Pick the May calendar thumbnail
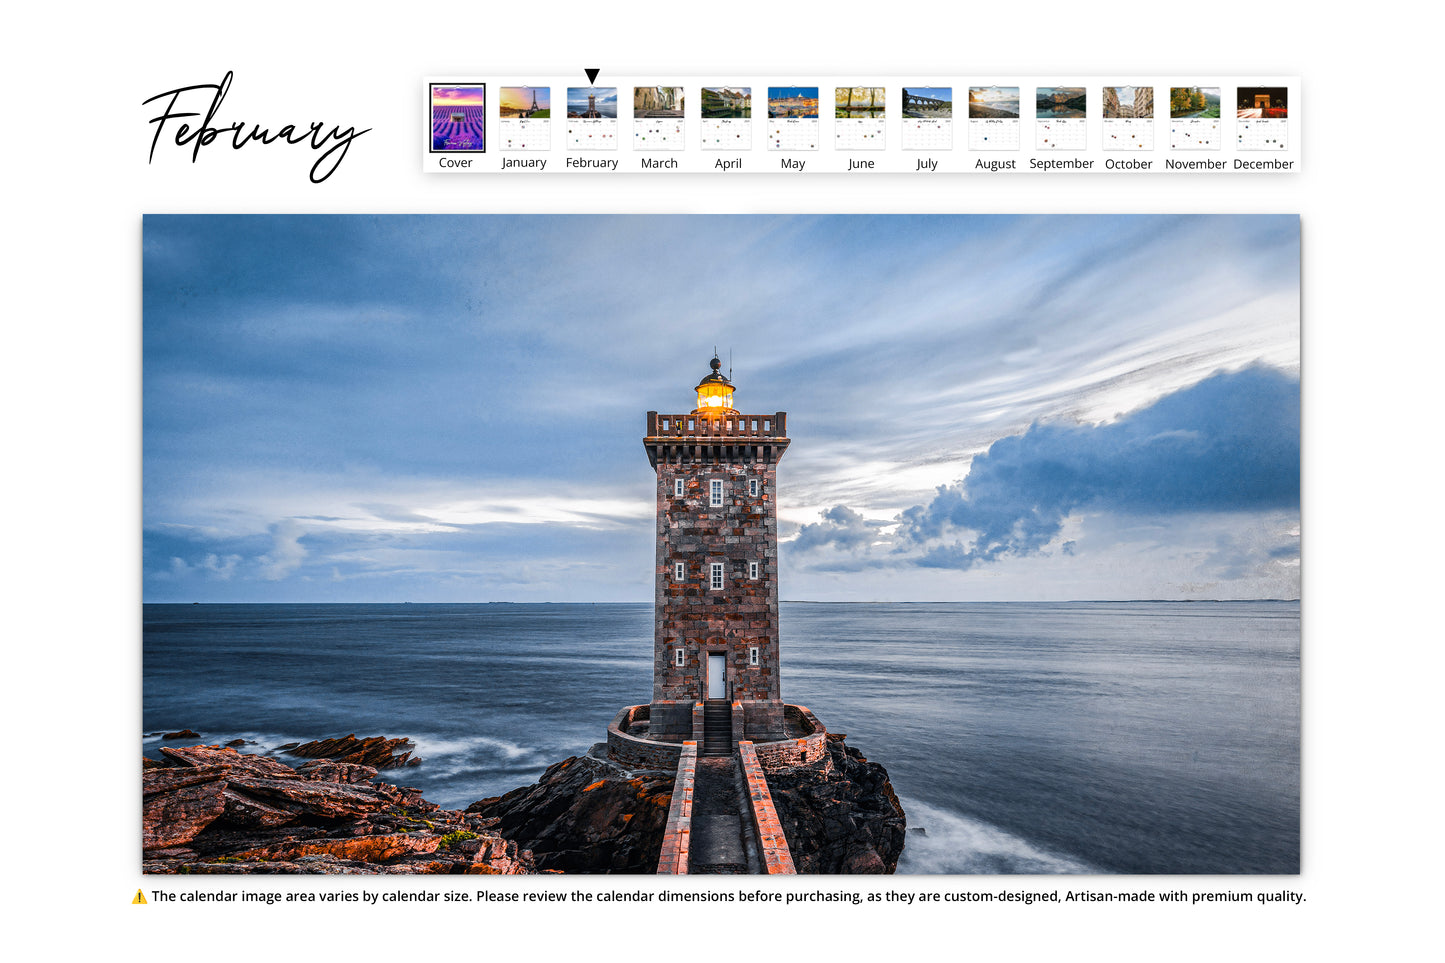Viewport: 1445px width, 963px height. [793, 118]
